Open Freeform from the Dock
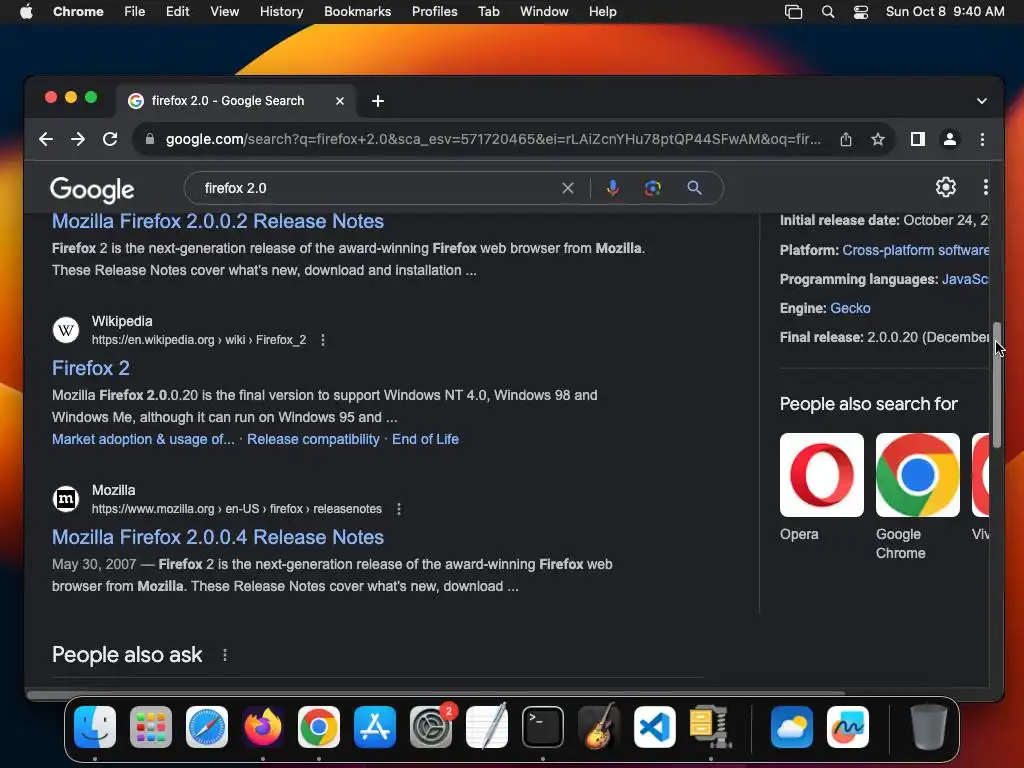 (848, 726)
